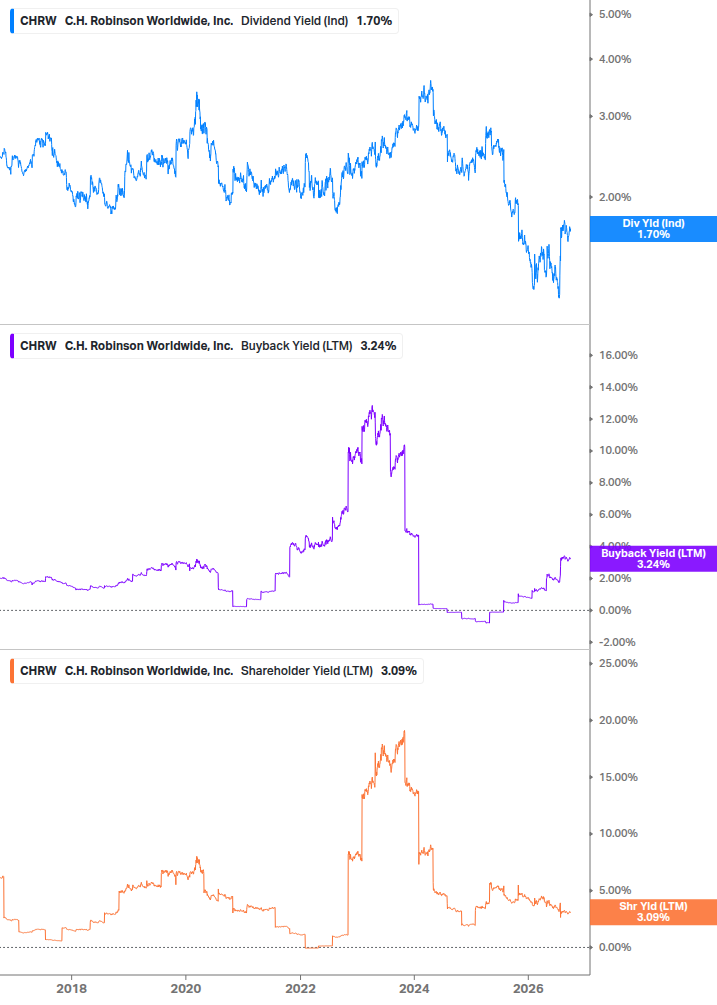
Task: Click the 3.24% value in Buyback Yield legend
Action: point(378,345)
